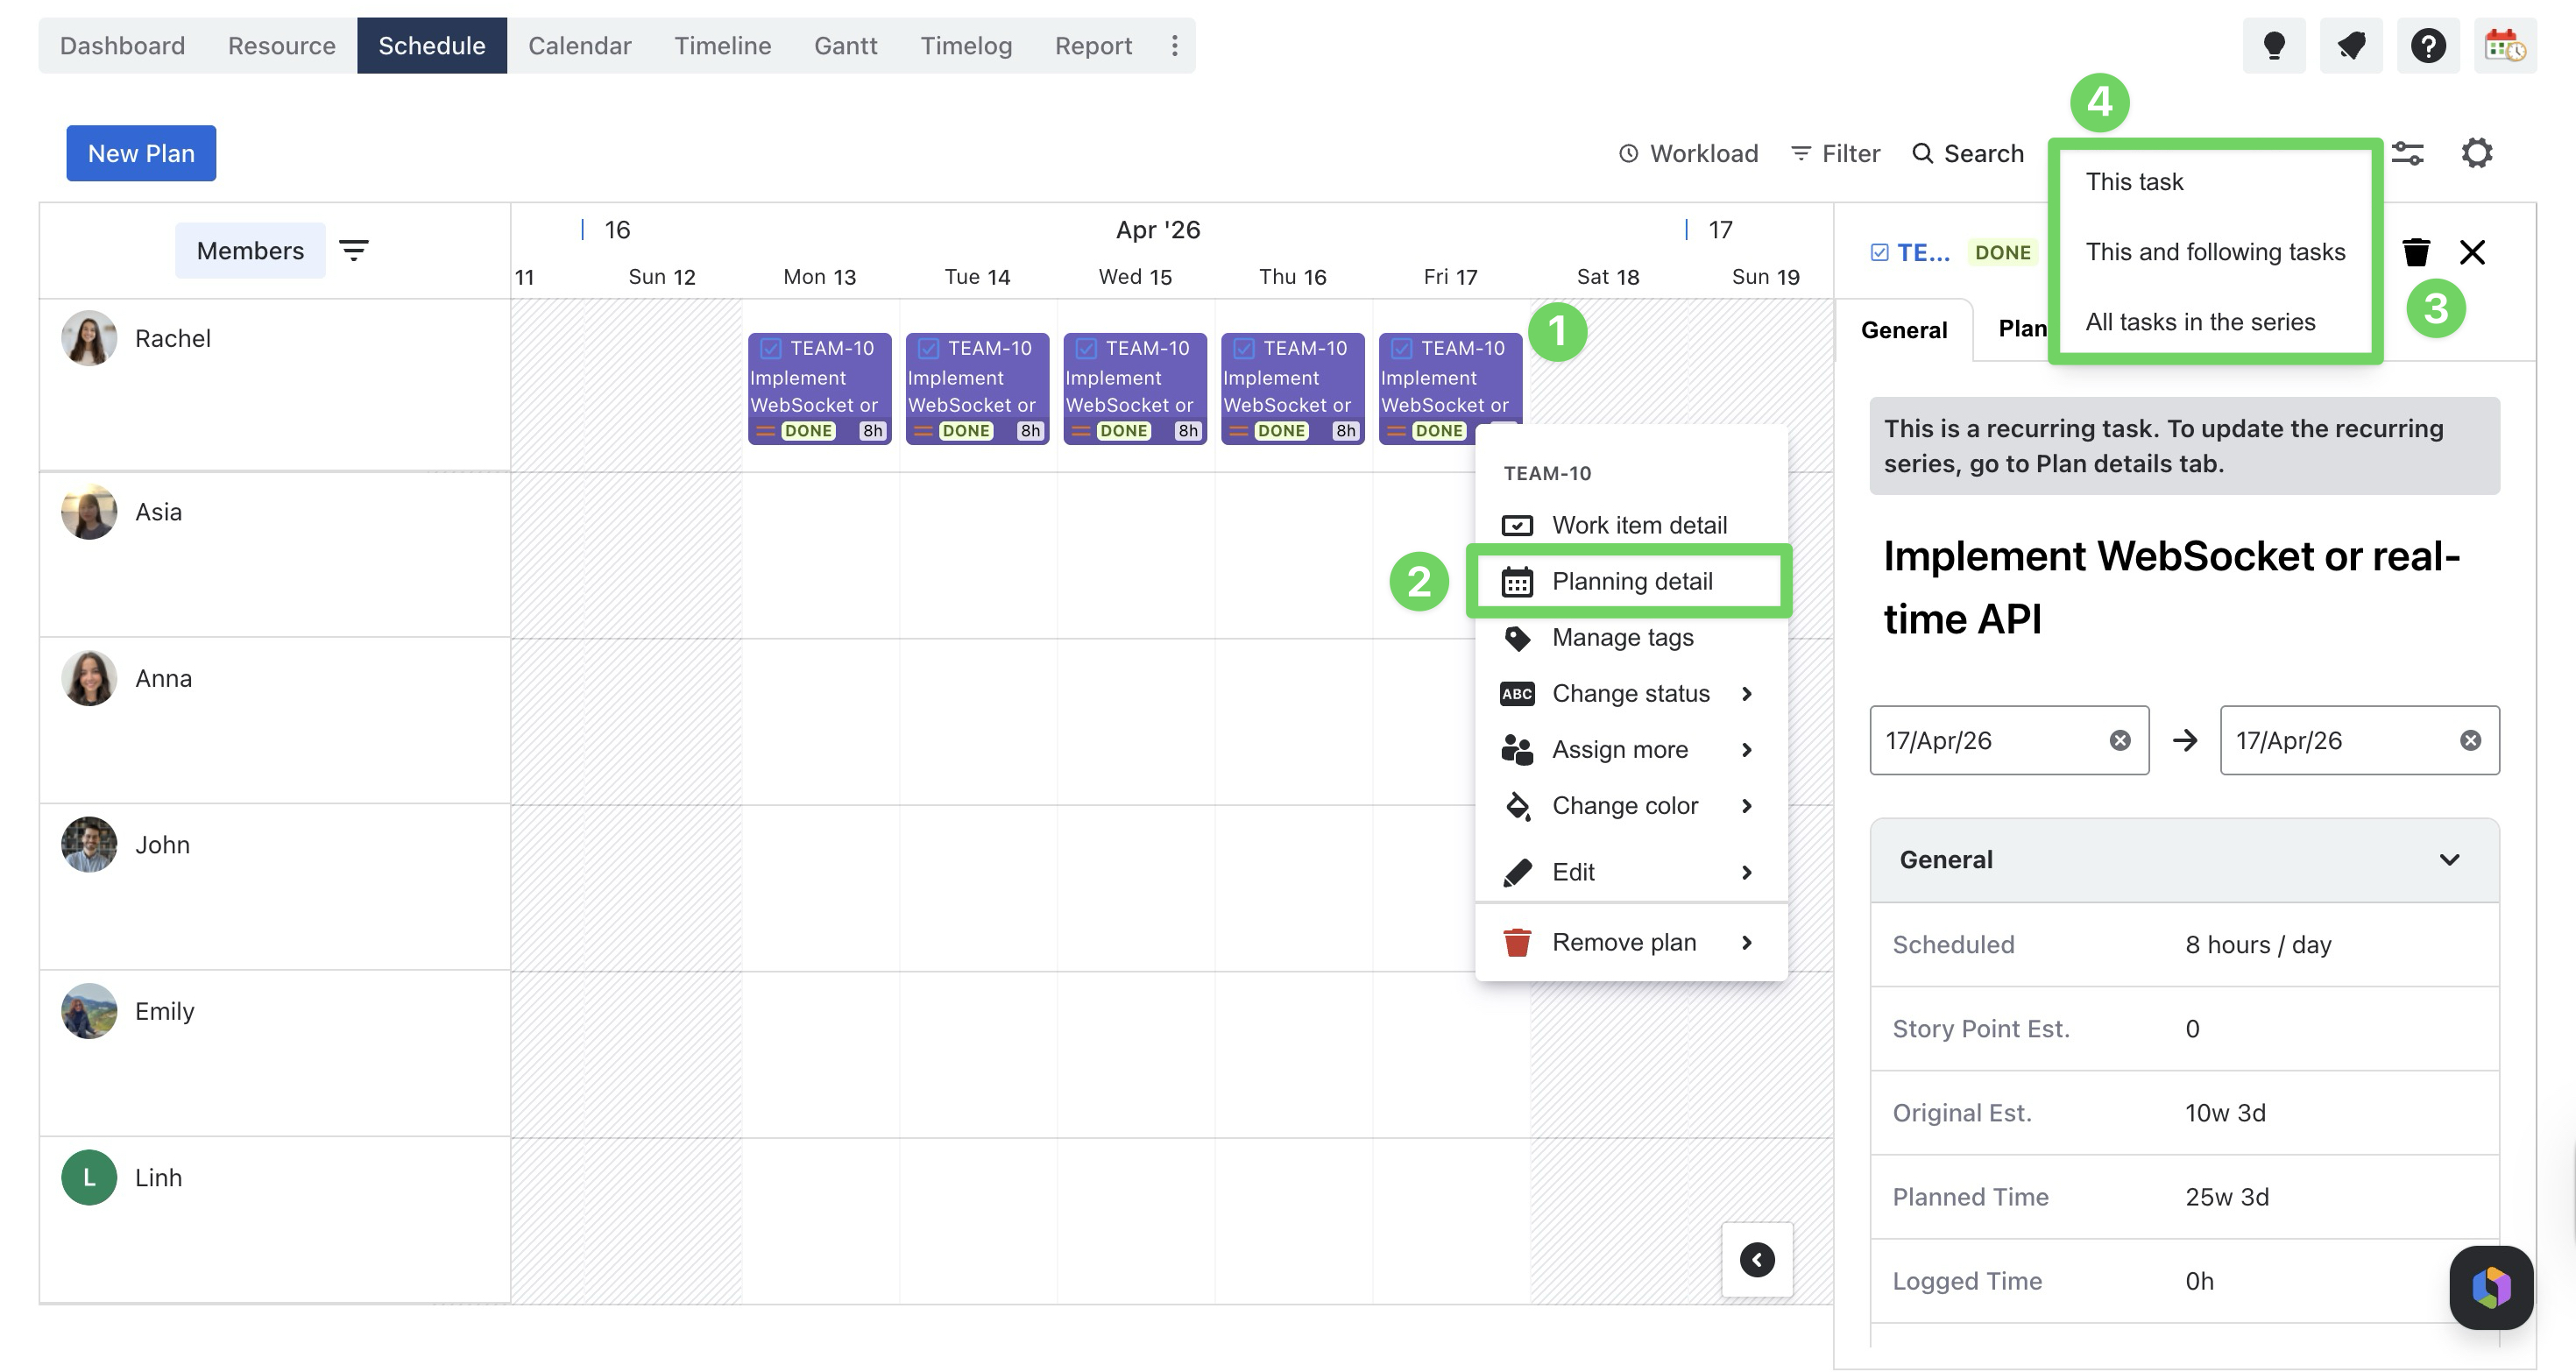Switch to the Gantt tab
The width and height of the screenshot is (2576, 1372).
845,45
